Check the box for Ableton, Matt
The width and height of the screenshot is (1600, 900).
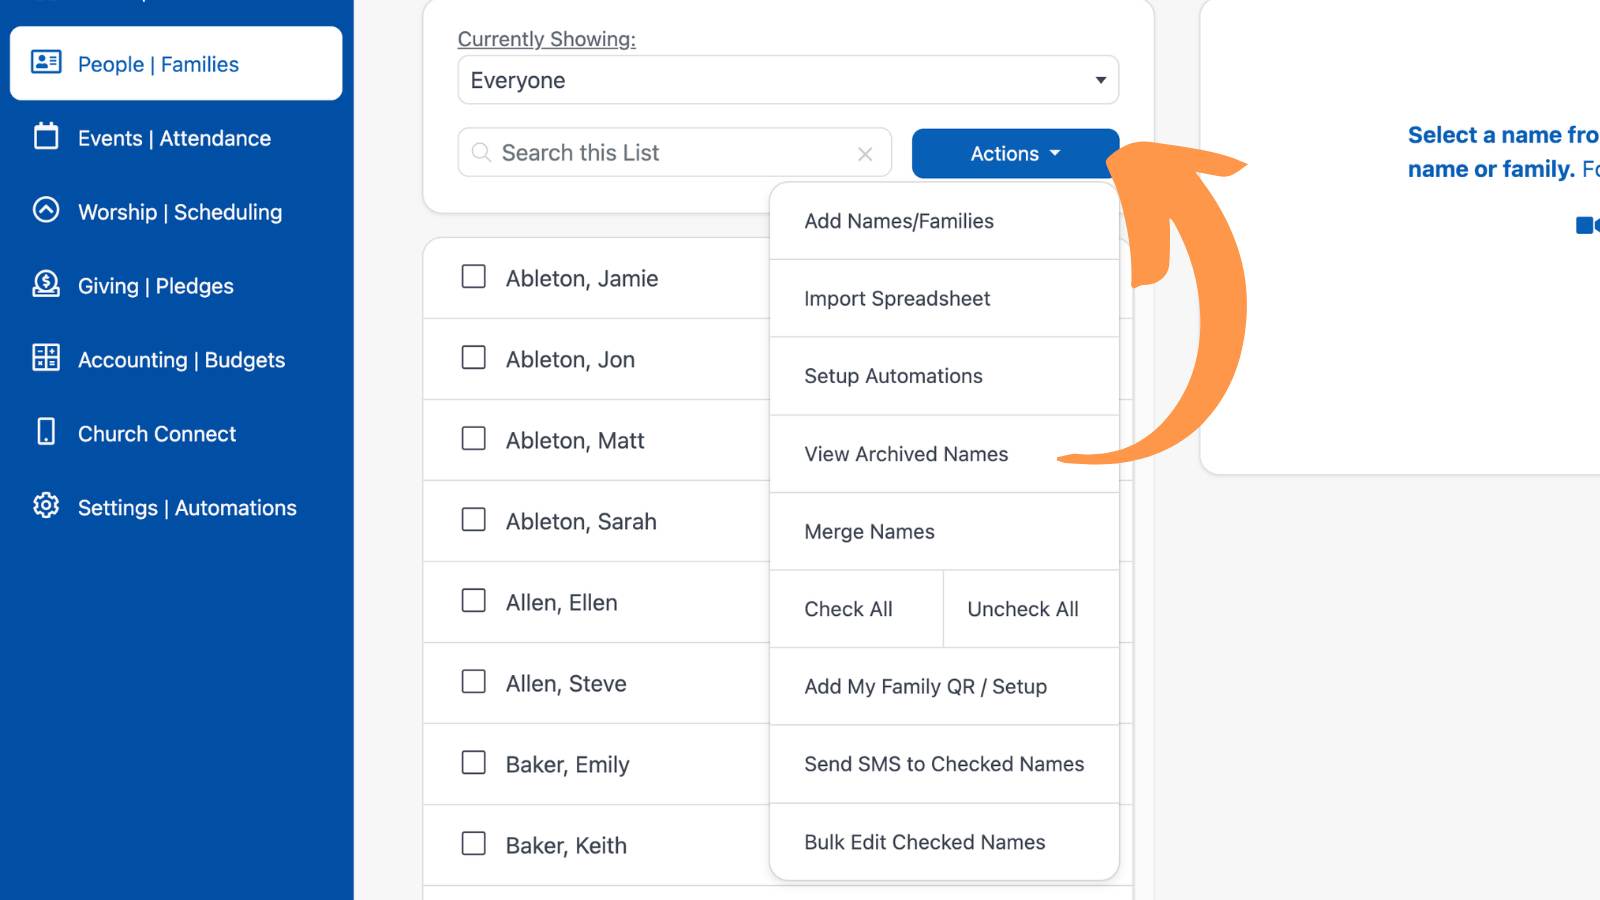tap(474, 439)
